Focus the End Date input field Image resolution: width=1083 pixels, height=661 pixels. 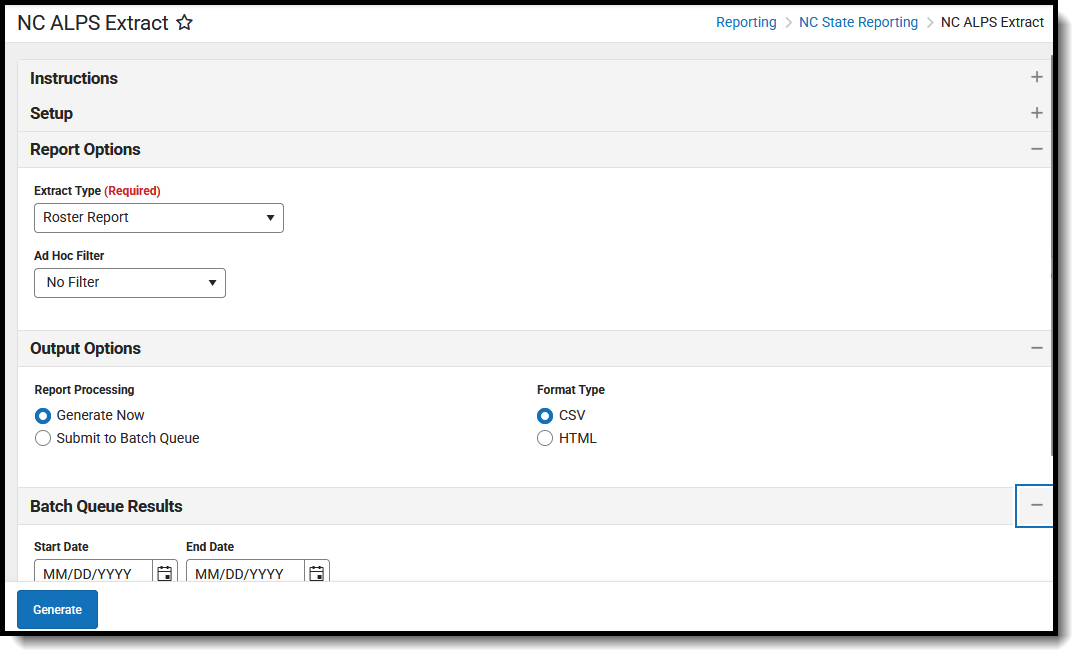pos(247,573)
